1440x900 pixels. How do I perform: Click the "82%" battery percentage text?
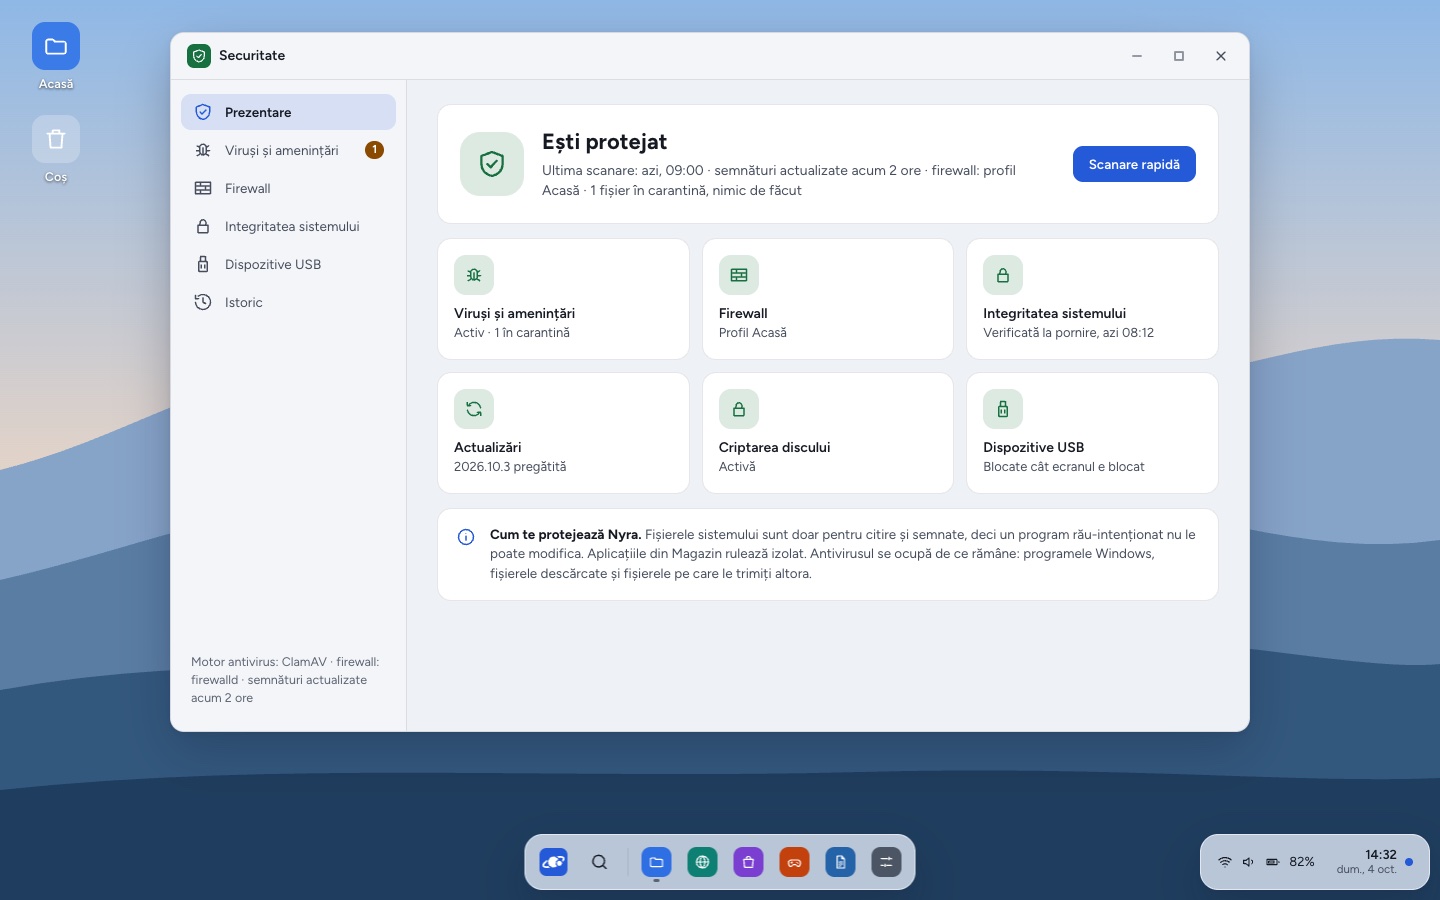(x=1302, y=862)
